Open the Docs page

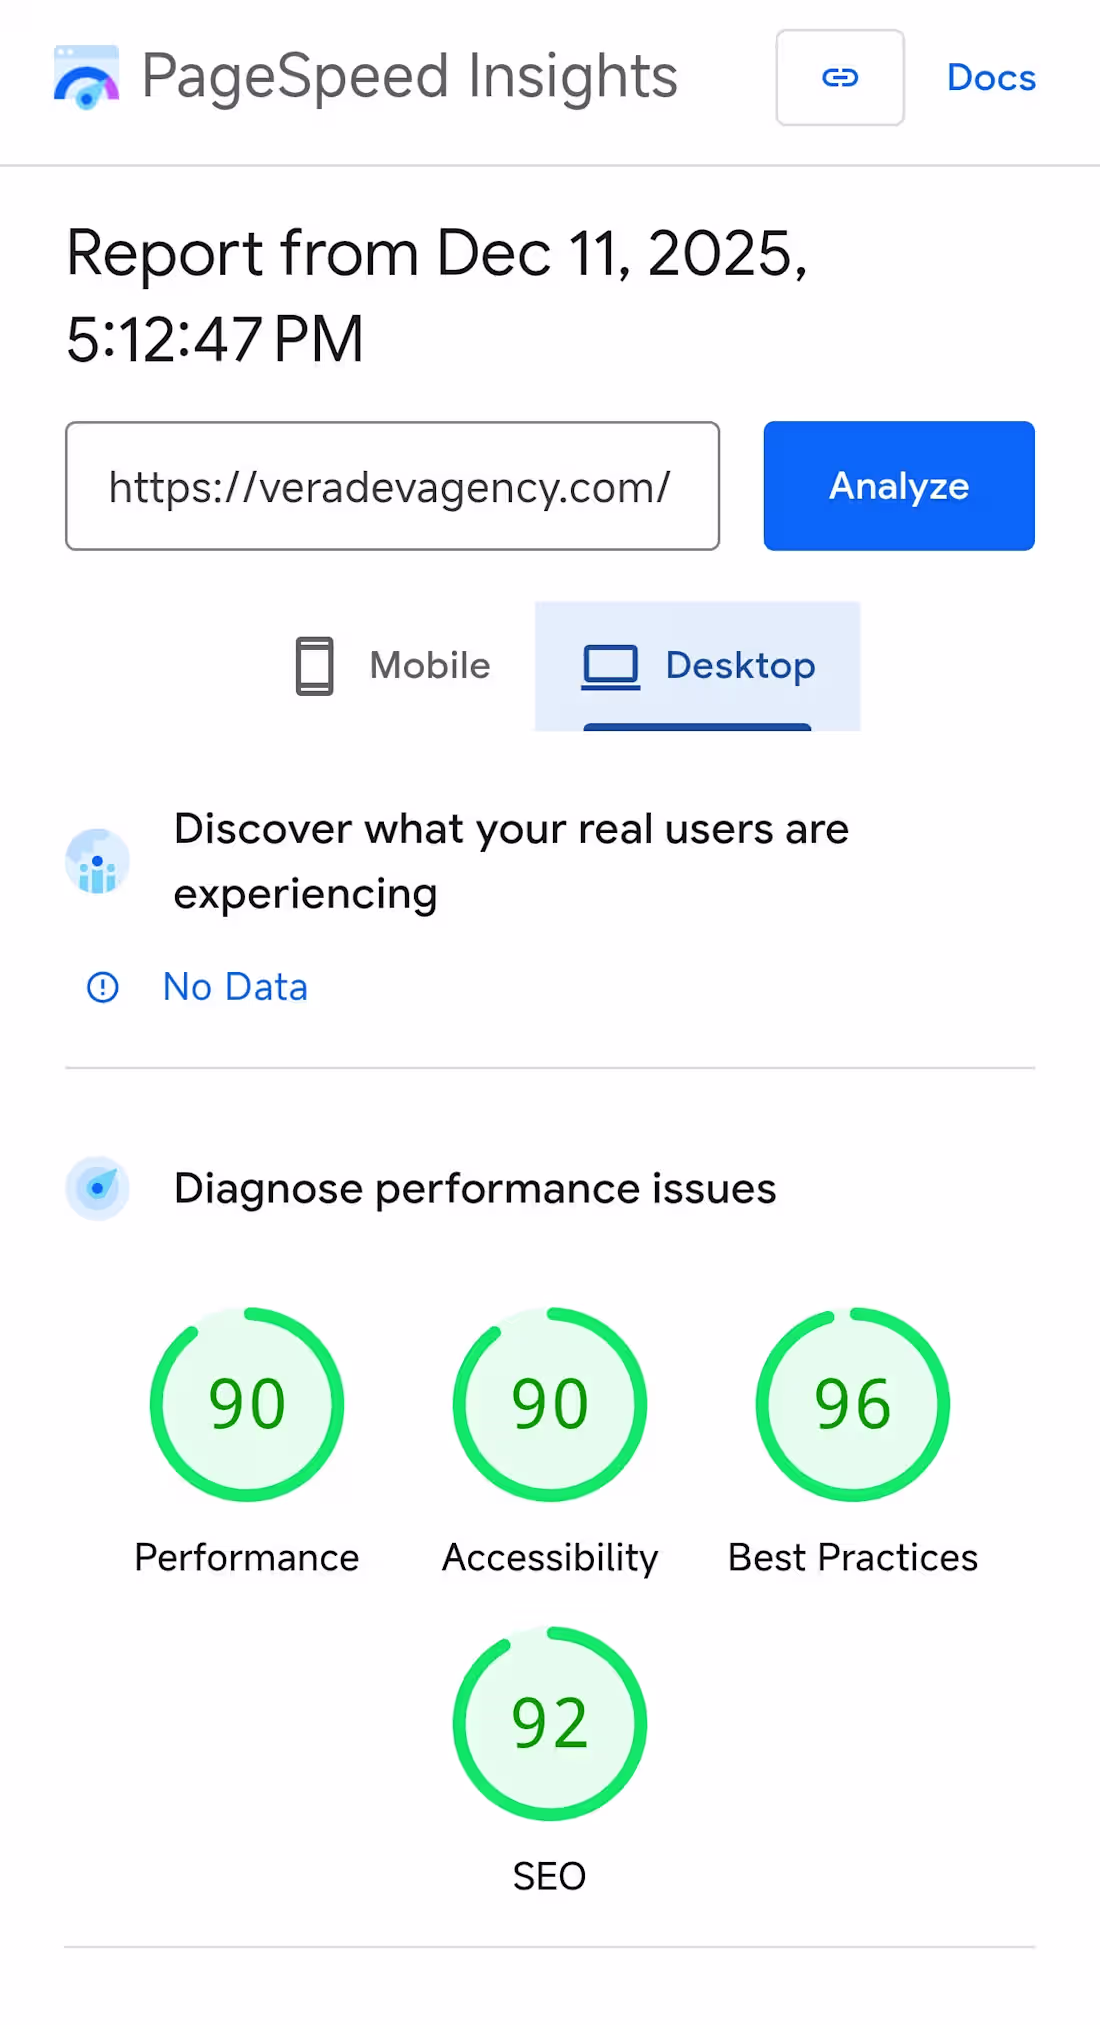(x=990, y=77)
